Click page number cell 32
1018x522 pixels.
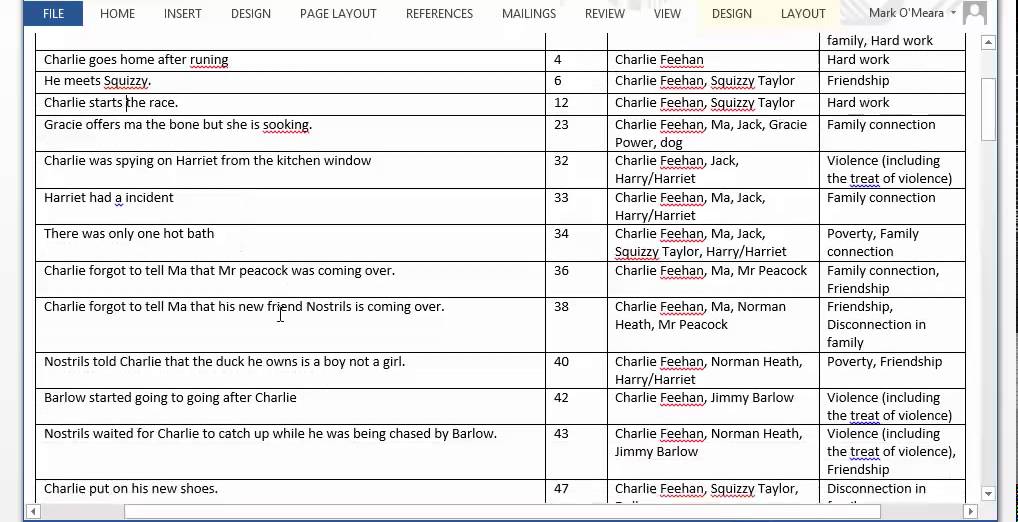(576, 169)
